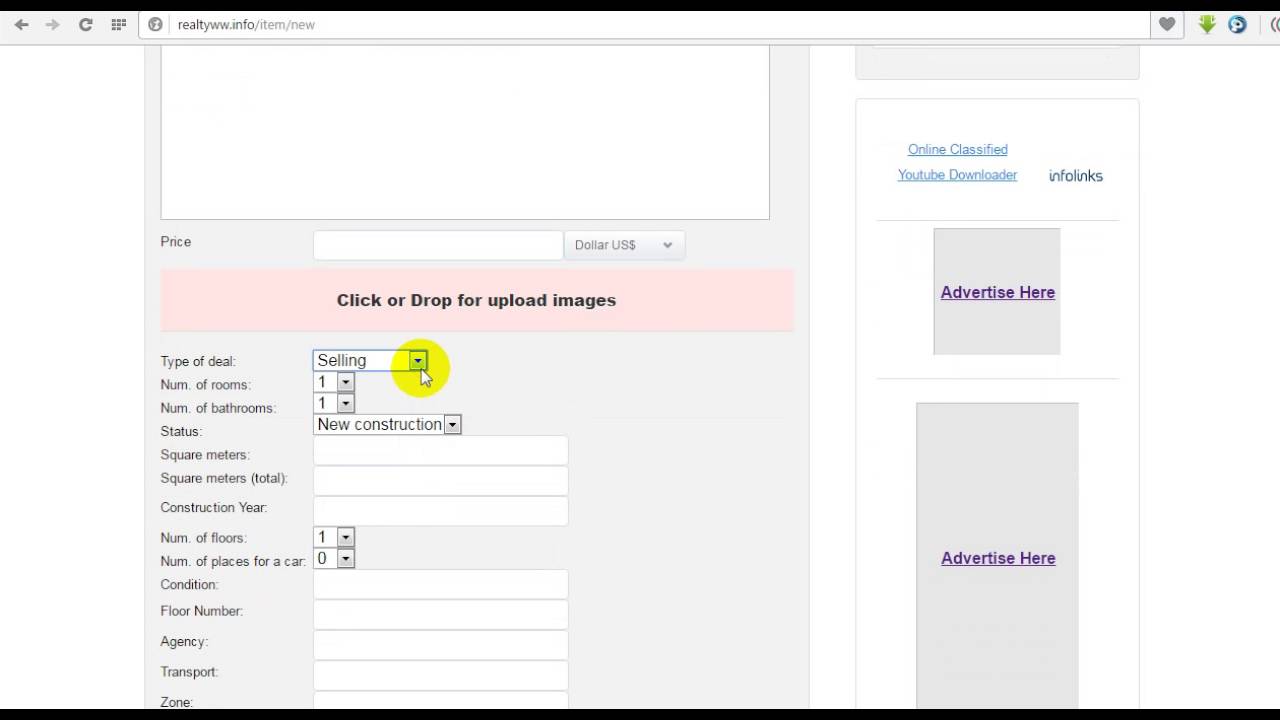This screenshot has width=1280, height=720.
Task: Click the 'Price' label
Action: click(175, 242)
